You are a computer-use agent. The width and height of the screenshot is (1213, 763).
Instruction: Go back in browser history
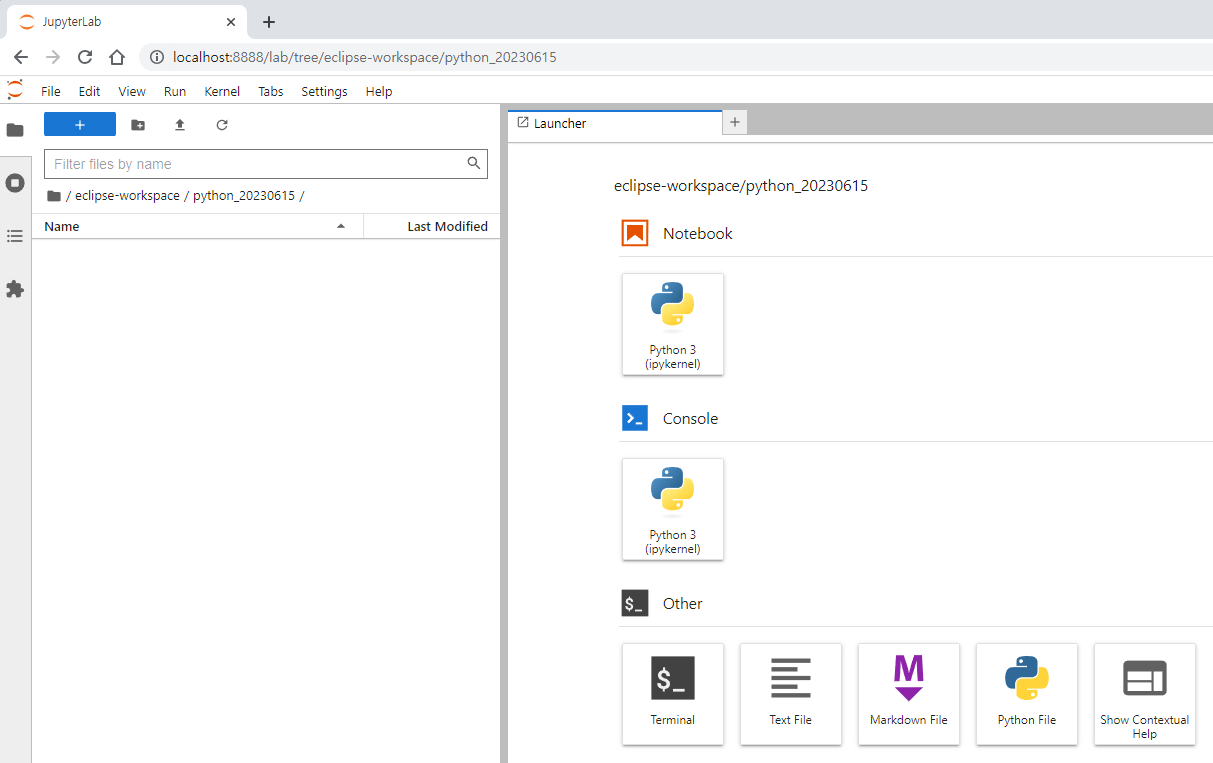(x=21, y=57)
